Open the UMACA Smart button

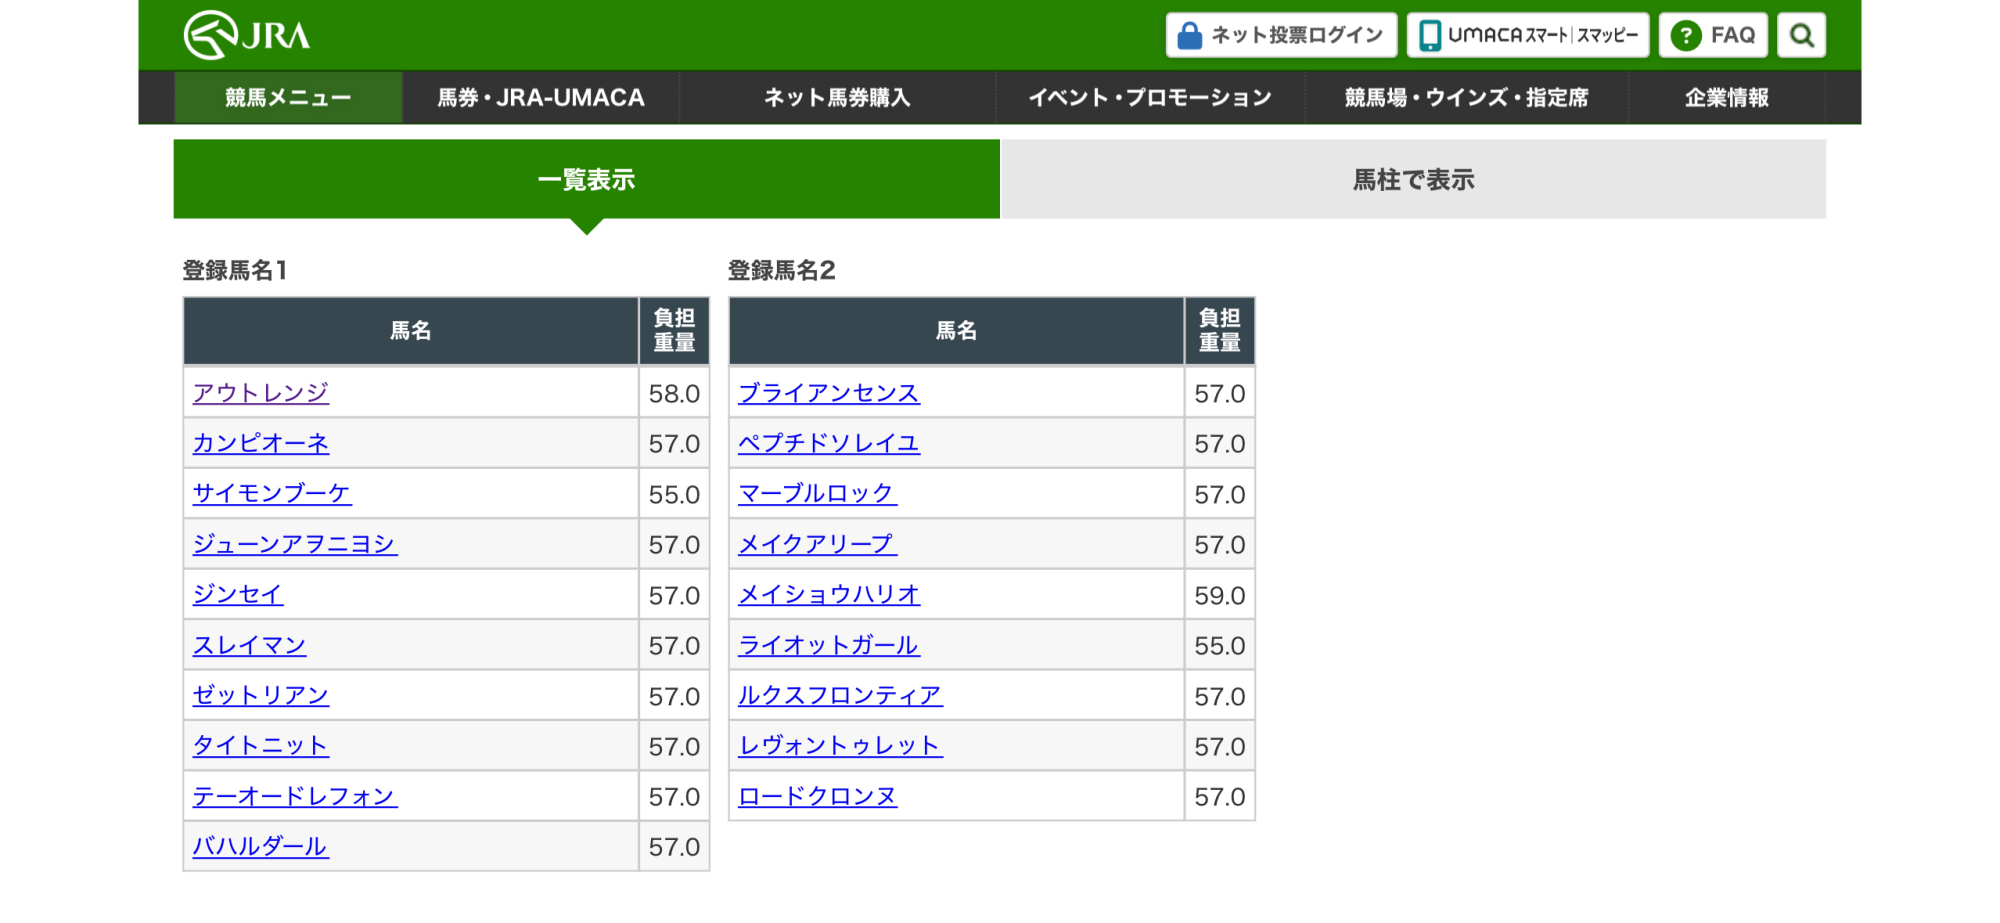coord(1527,35)
